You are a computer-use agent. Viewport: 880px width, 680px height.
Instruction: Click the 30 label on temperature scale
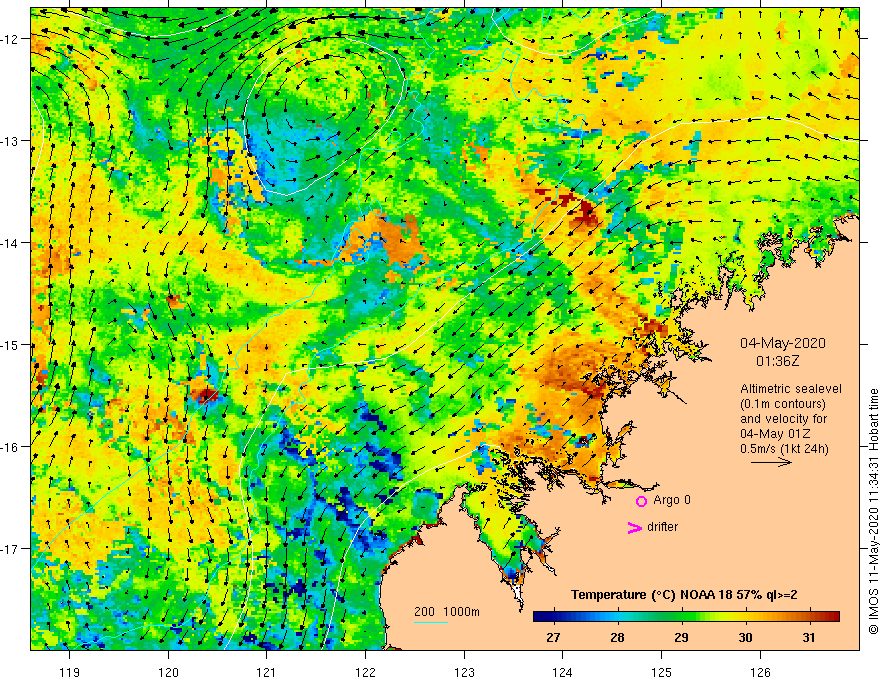point(745,637)
